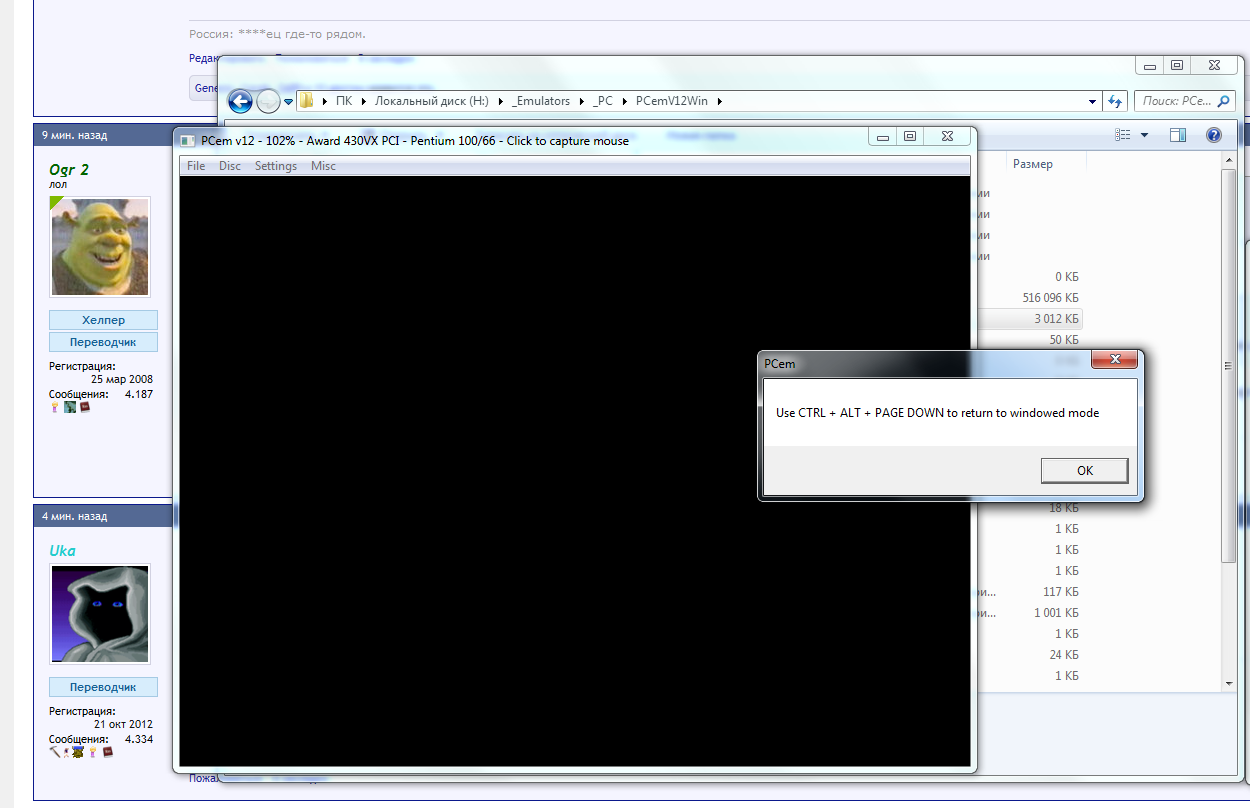Minimize the Explorer window

pyautogui.click(x=1150, y=65)
